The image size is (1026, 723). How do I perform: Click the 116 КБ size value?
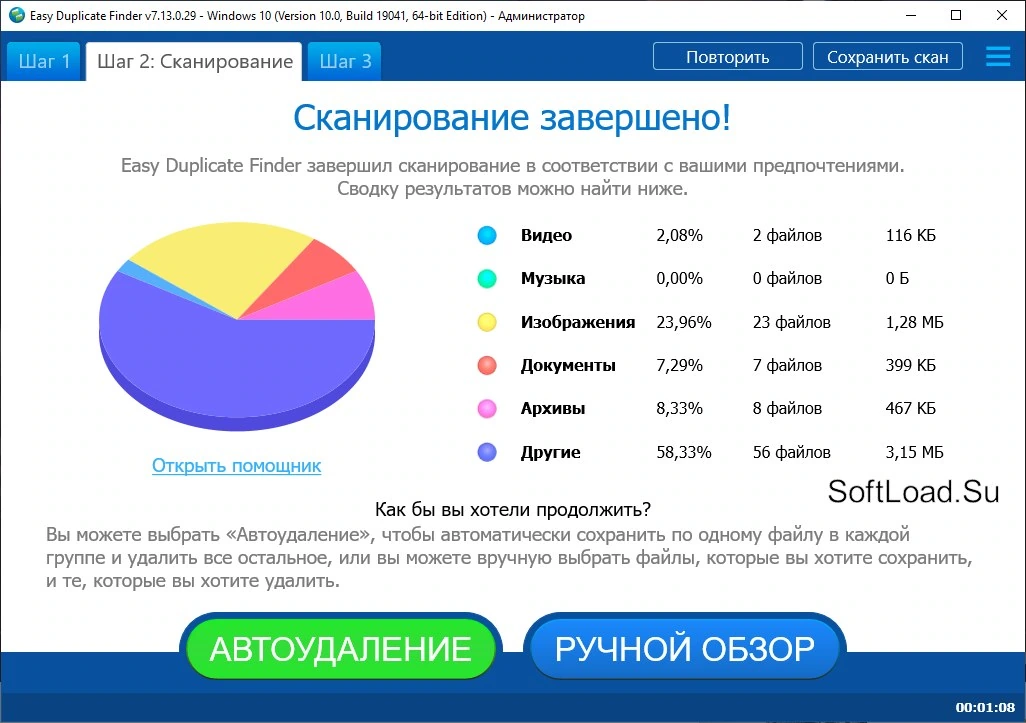pos(911,236)
